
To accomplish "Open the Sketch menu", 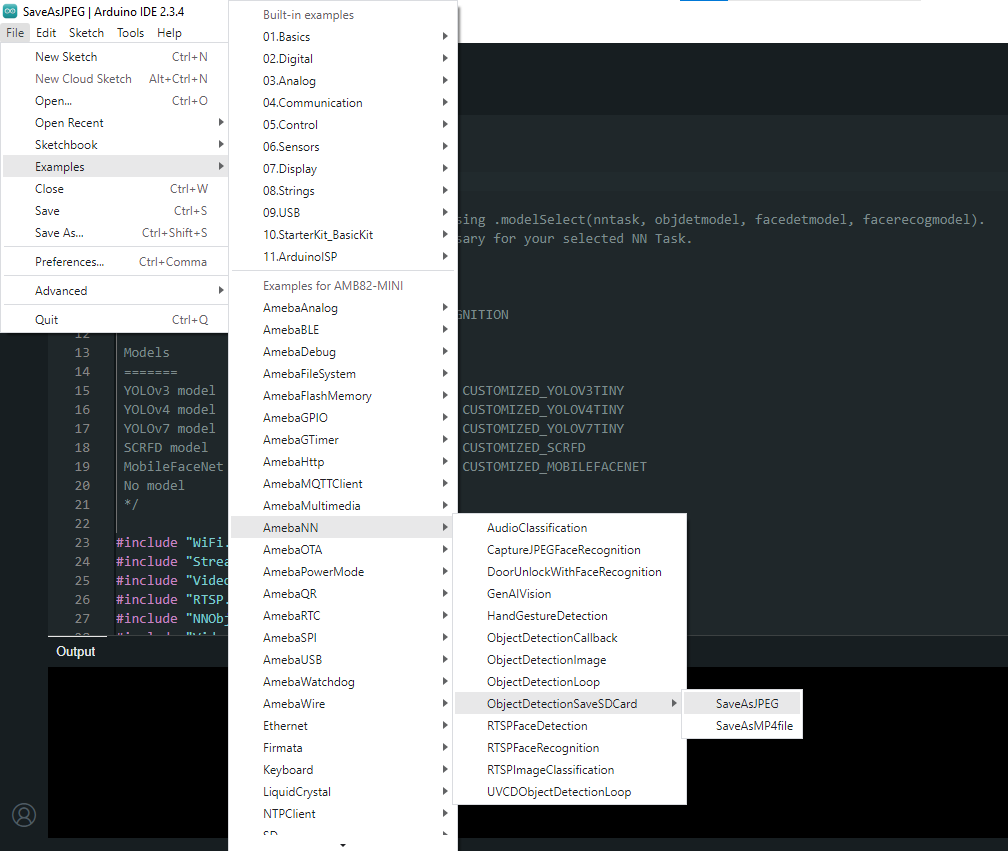I will click(86, 33).
